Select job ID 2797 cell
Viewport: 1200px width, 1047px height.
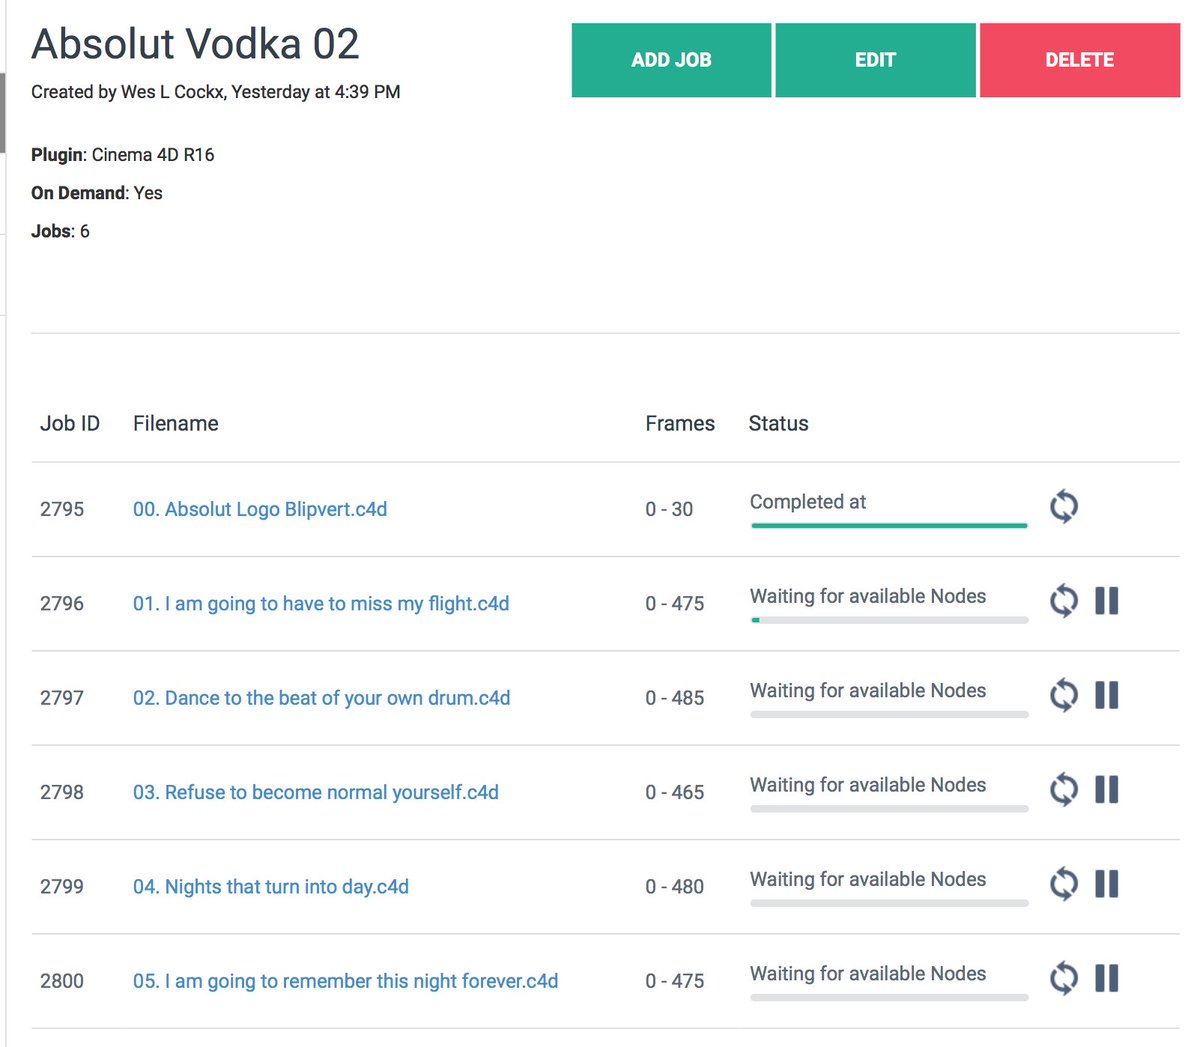pyautogui.click(x=62, y=698)
